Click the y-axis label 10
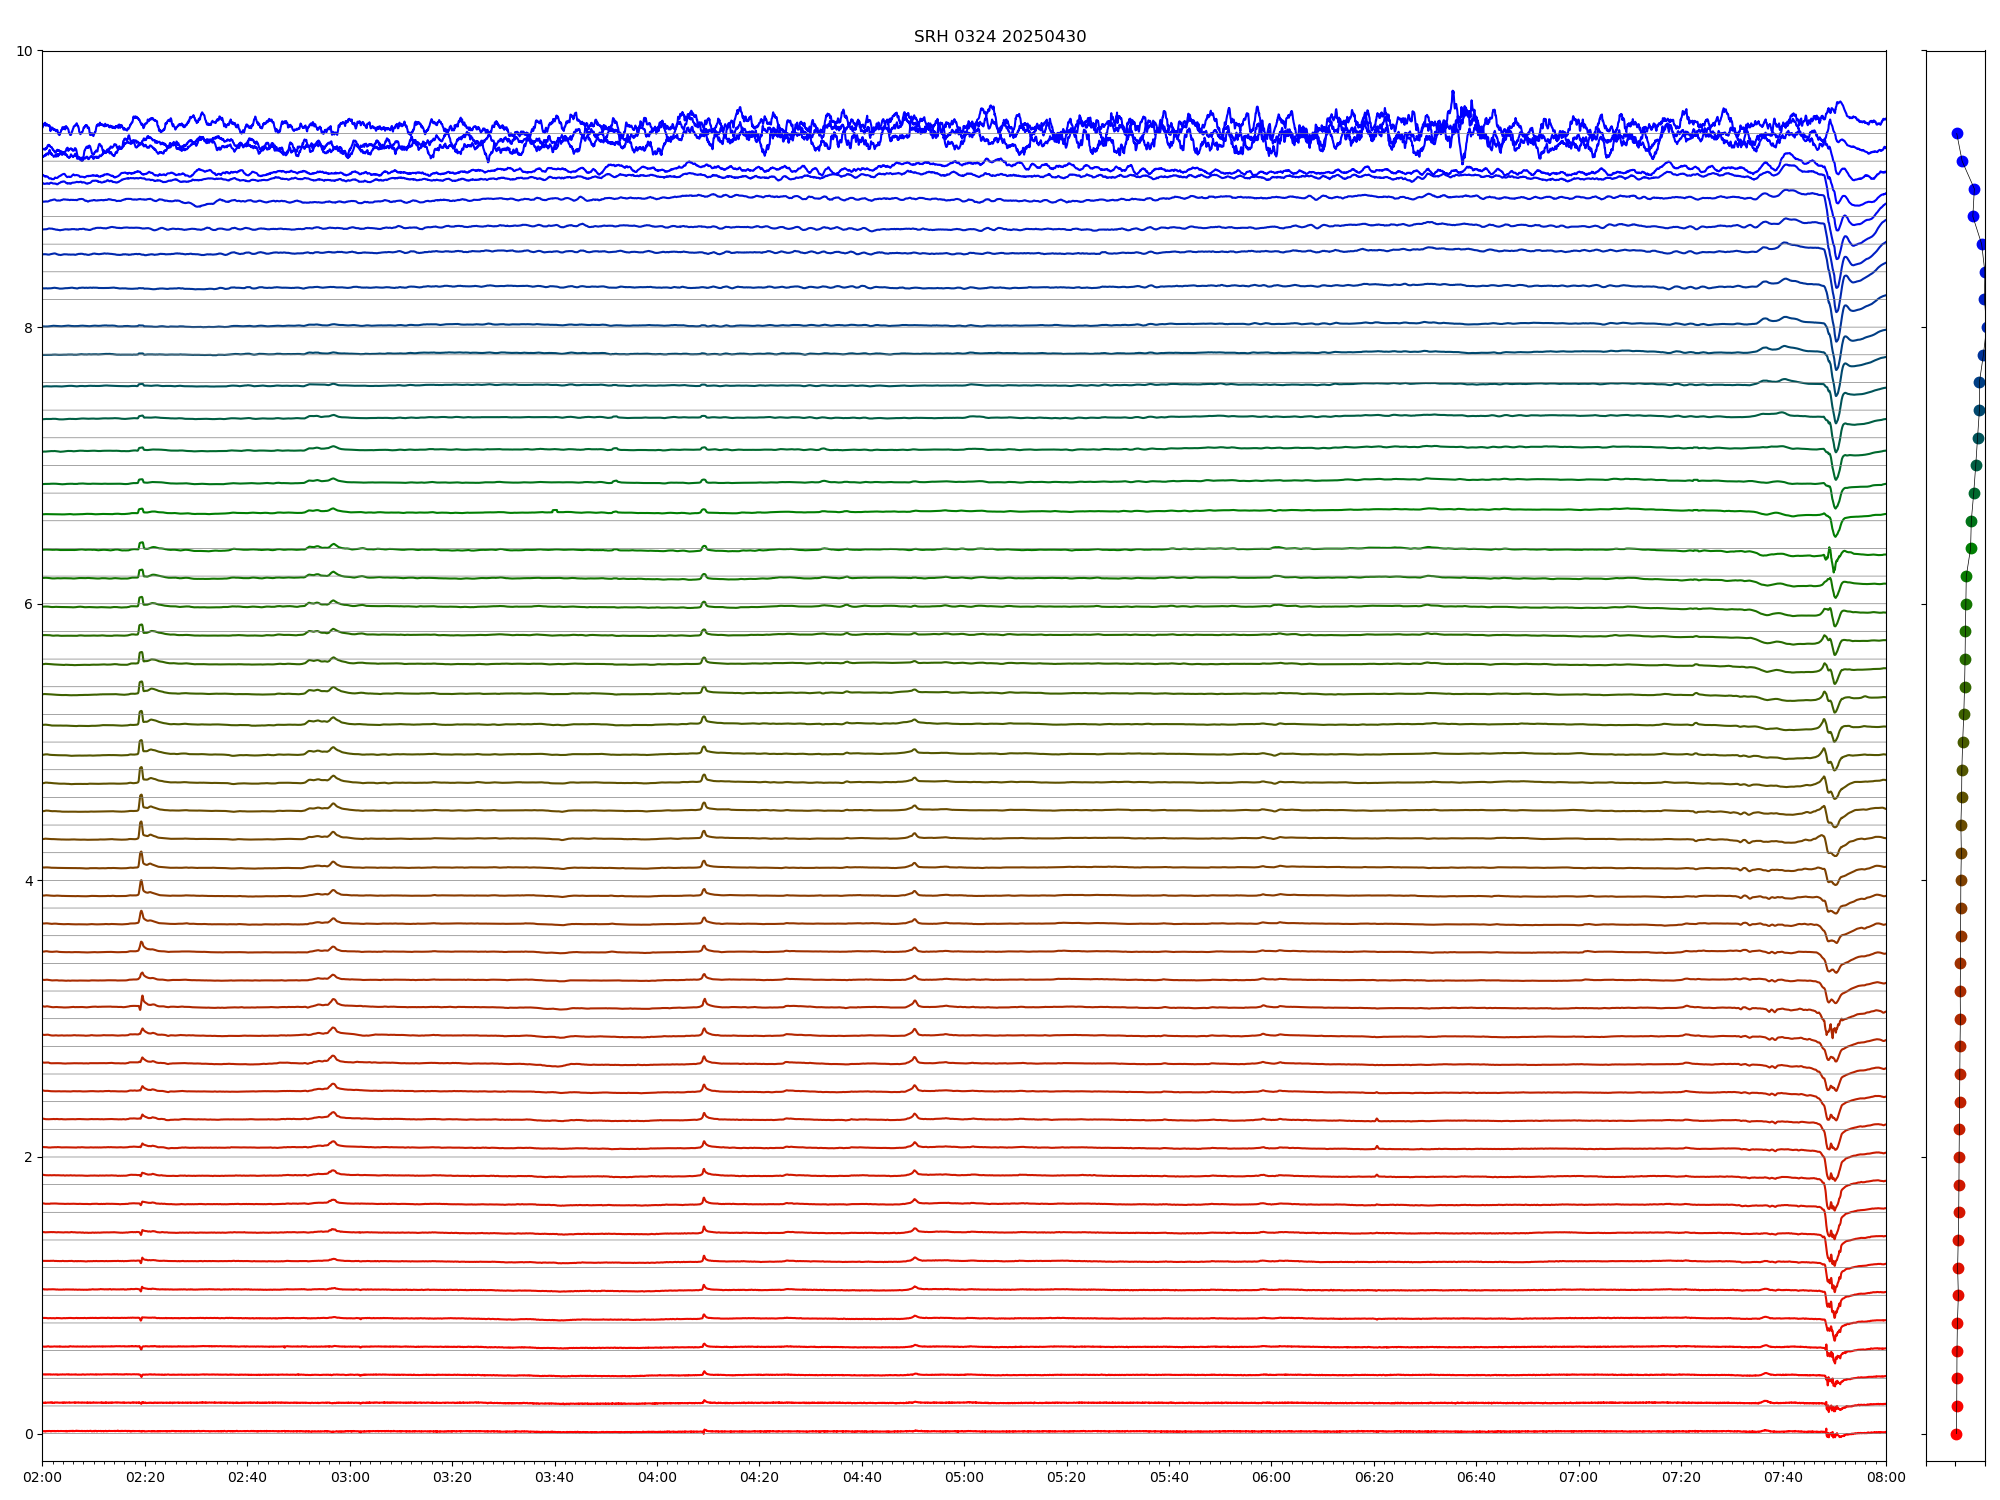2000x1500 pixels. point(24,51)
